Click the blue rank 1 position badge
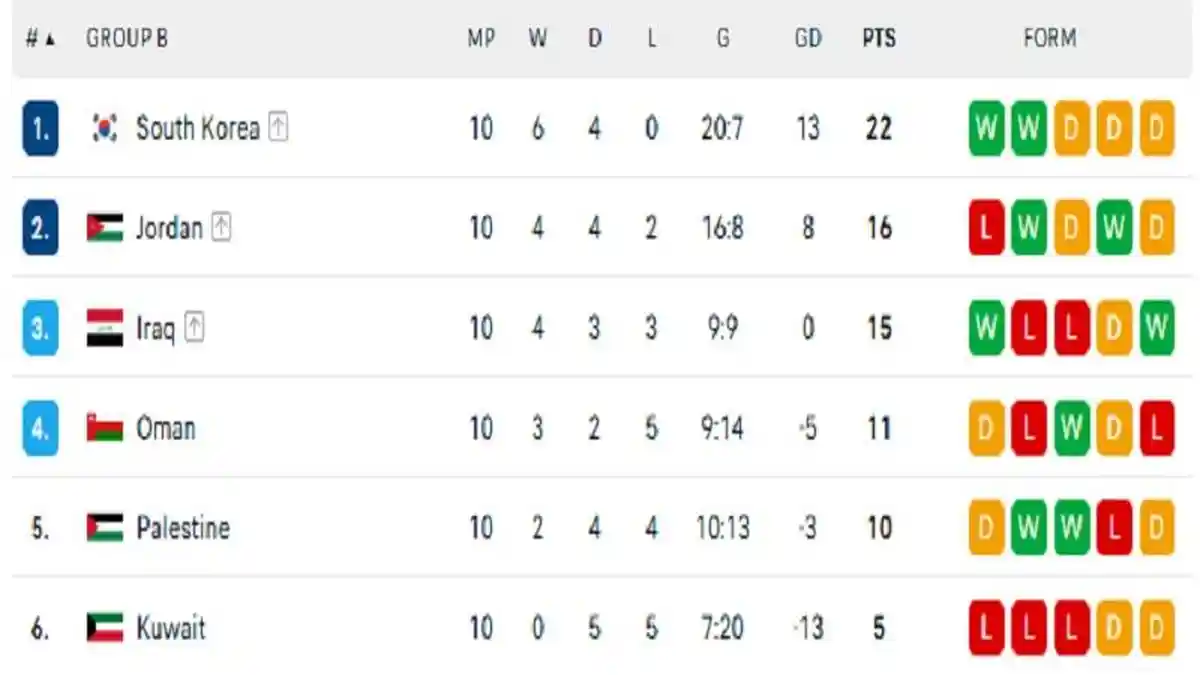 (40, 128)
